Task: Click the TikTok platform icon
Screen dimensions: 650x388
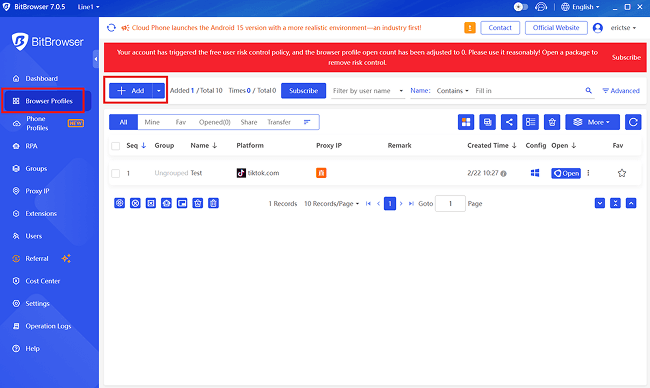Action: pyautogui.click(x=241, y=173)
